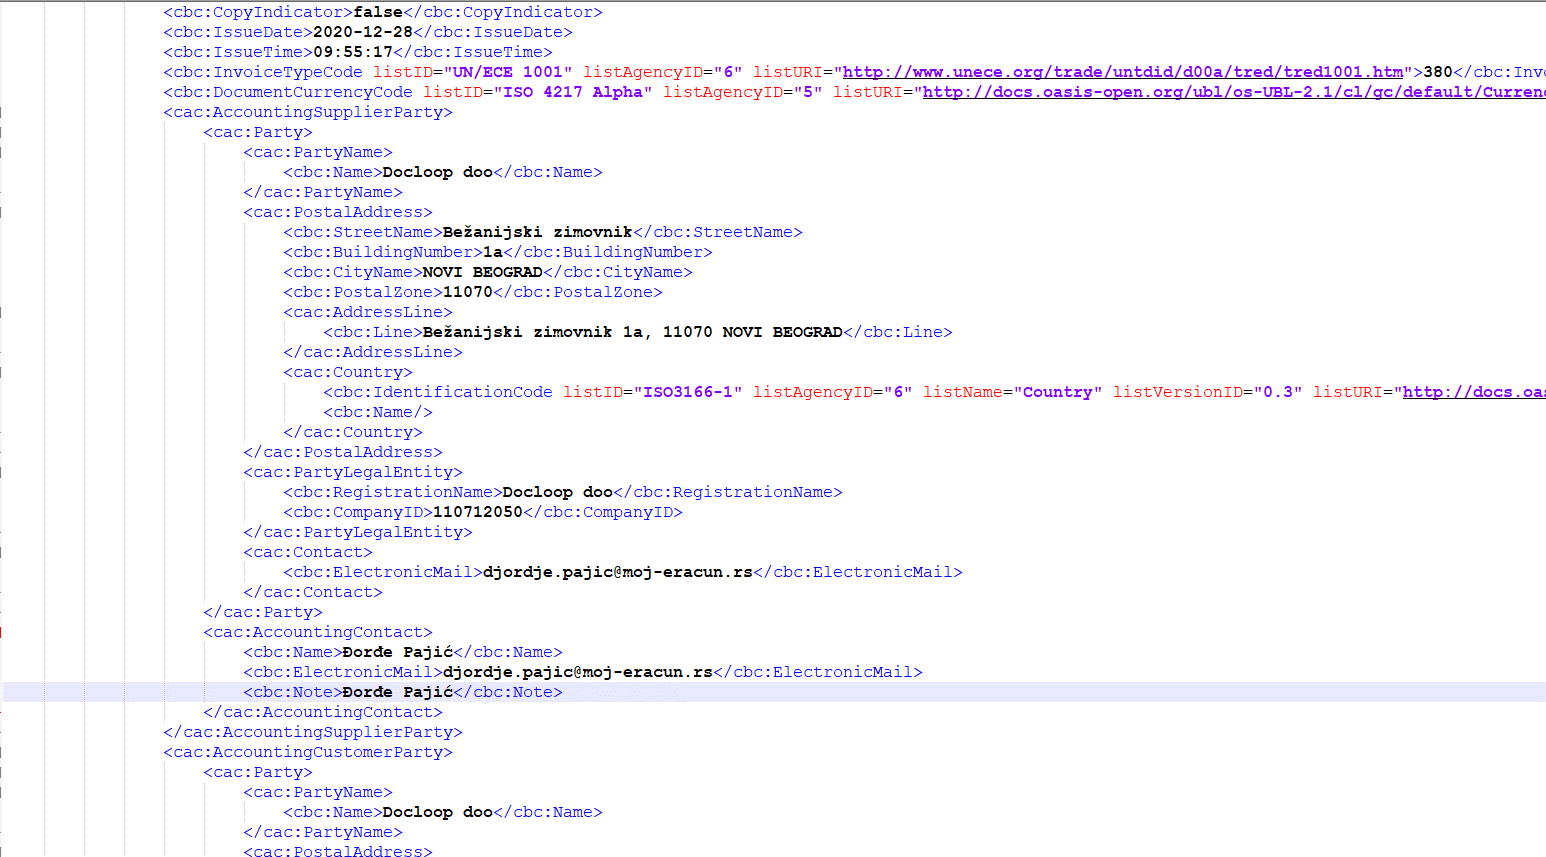Click the customer PartyName value 'Docloop doo'
Screen dimensions: 1546x857
click(x=438, y=812)
